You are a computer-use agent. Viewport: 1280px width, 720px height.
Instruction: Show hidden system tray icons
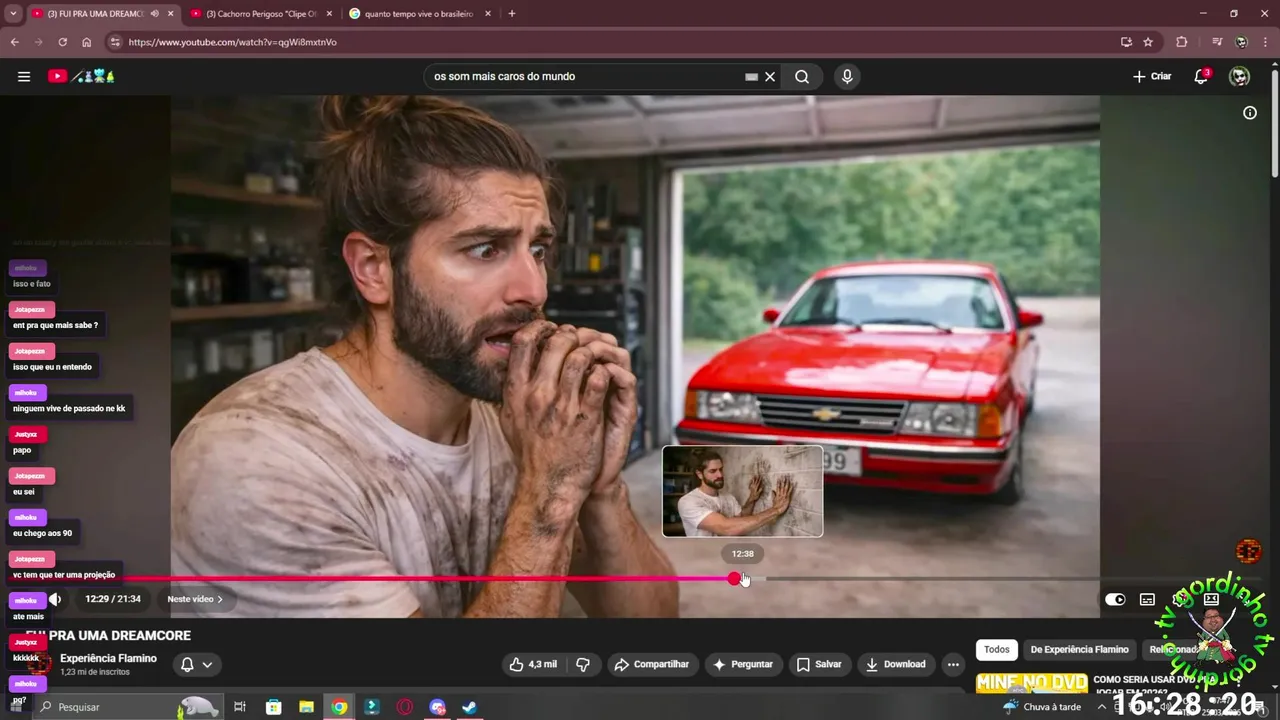[x=1101, y=707]
